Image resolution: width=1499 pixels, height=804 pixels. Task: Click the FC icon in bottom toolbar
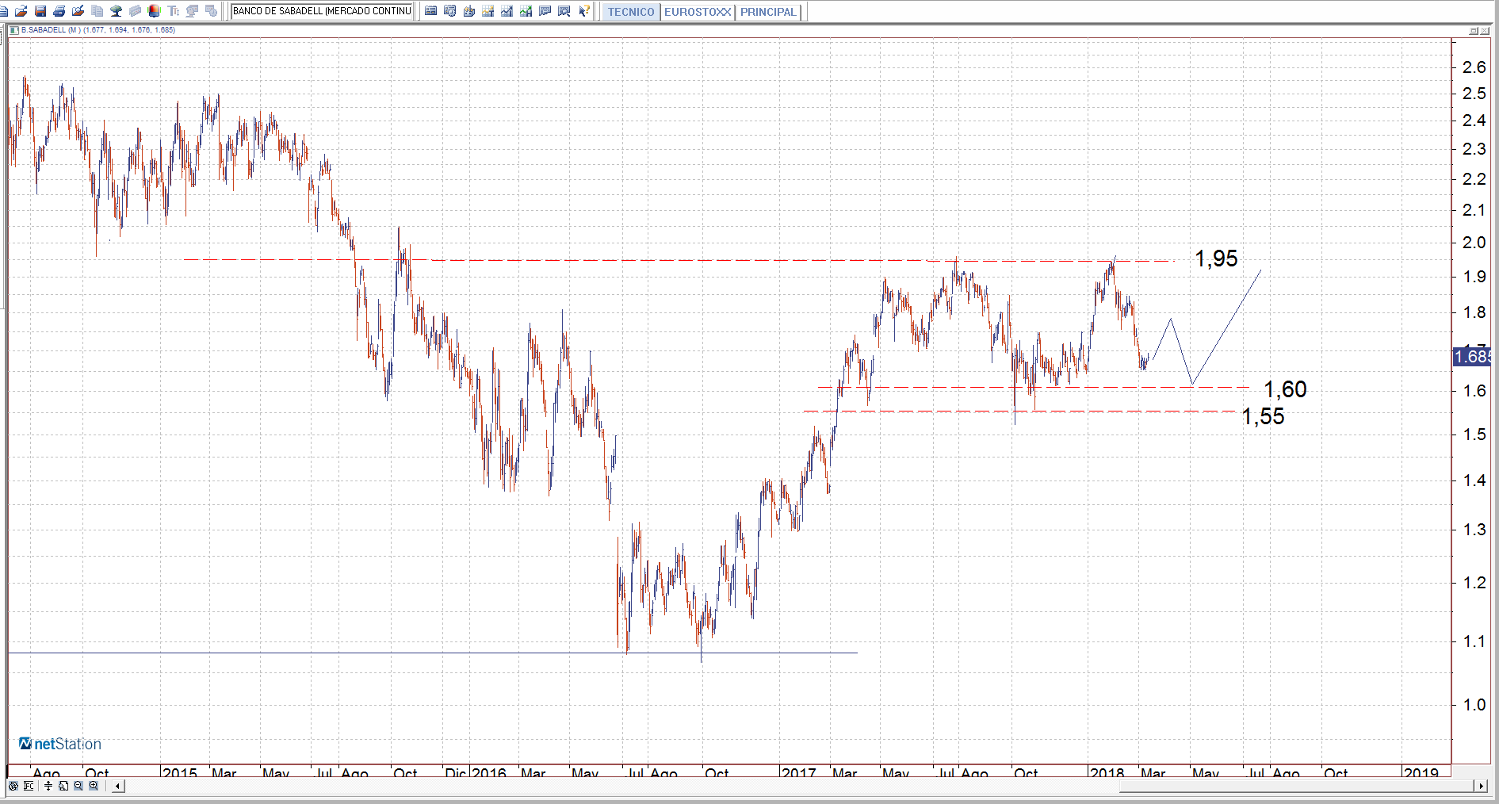(x=27, y=787)
